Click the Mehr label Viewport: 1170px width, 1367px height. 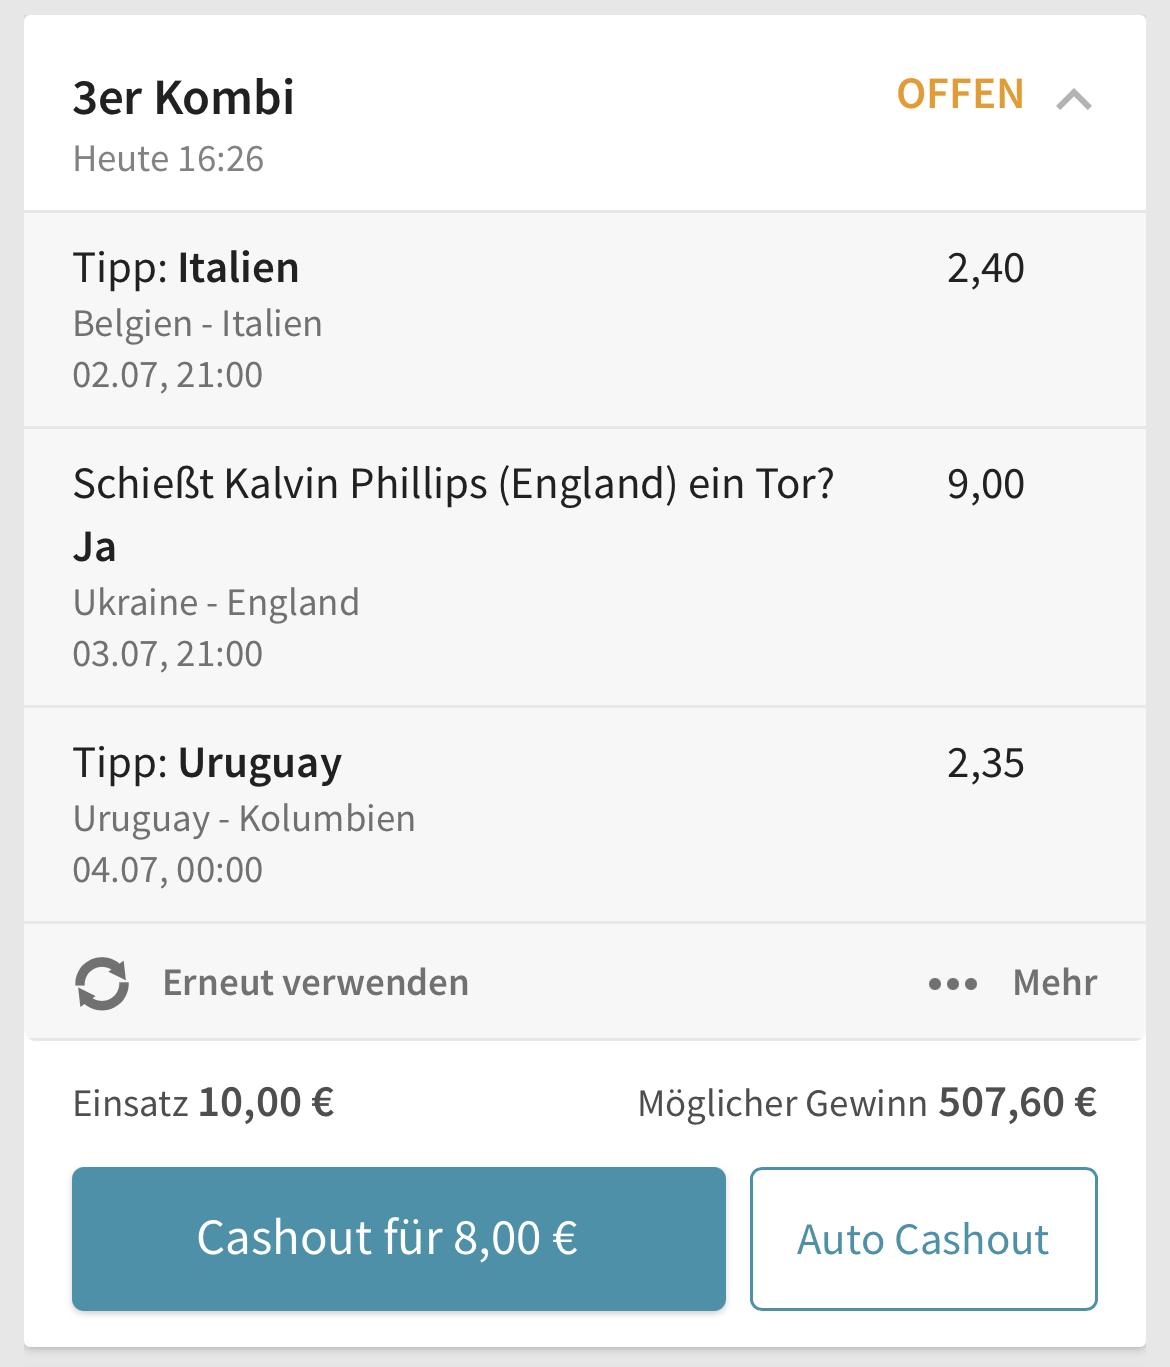pos(1055,982)
